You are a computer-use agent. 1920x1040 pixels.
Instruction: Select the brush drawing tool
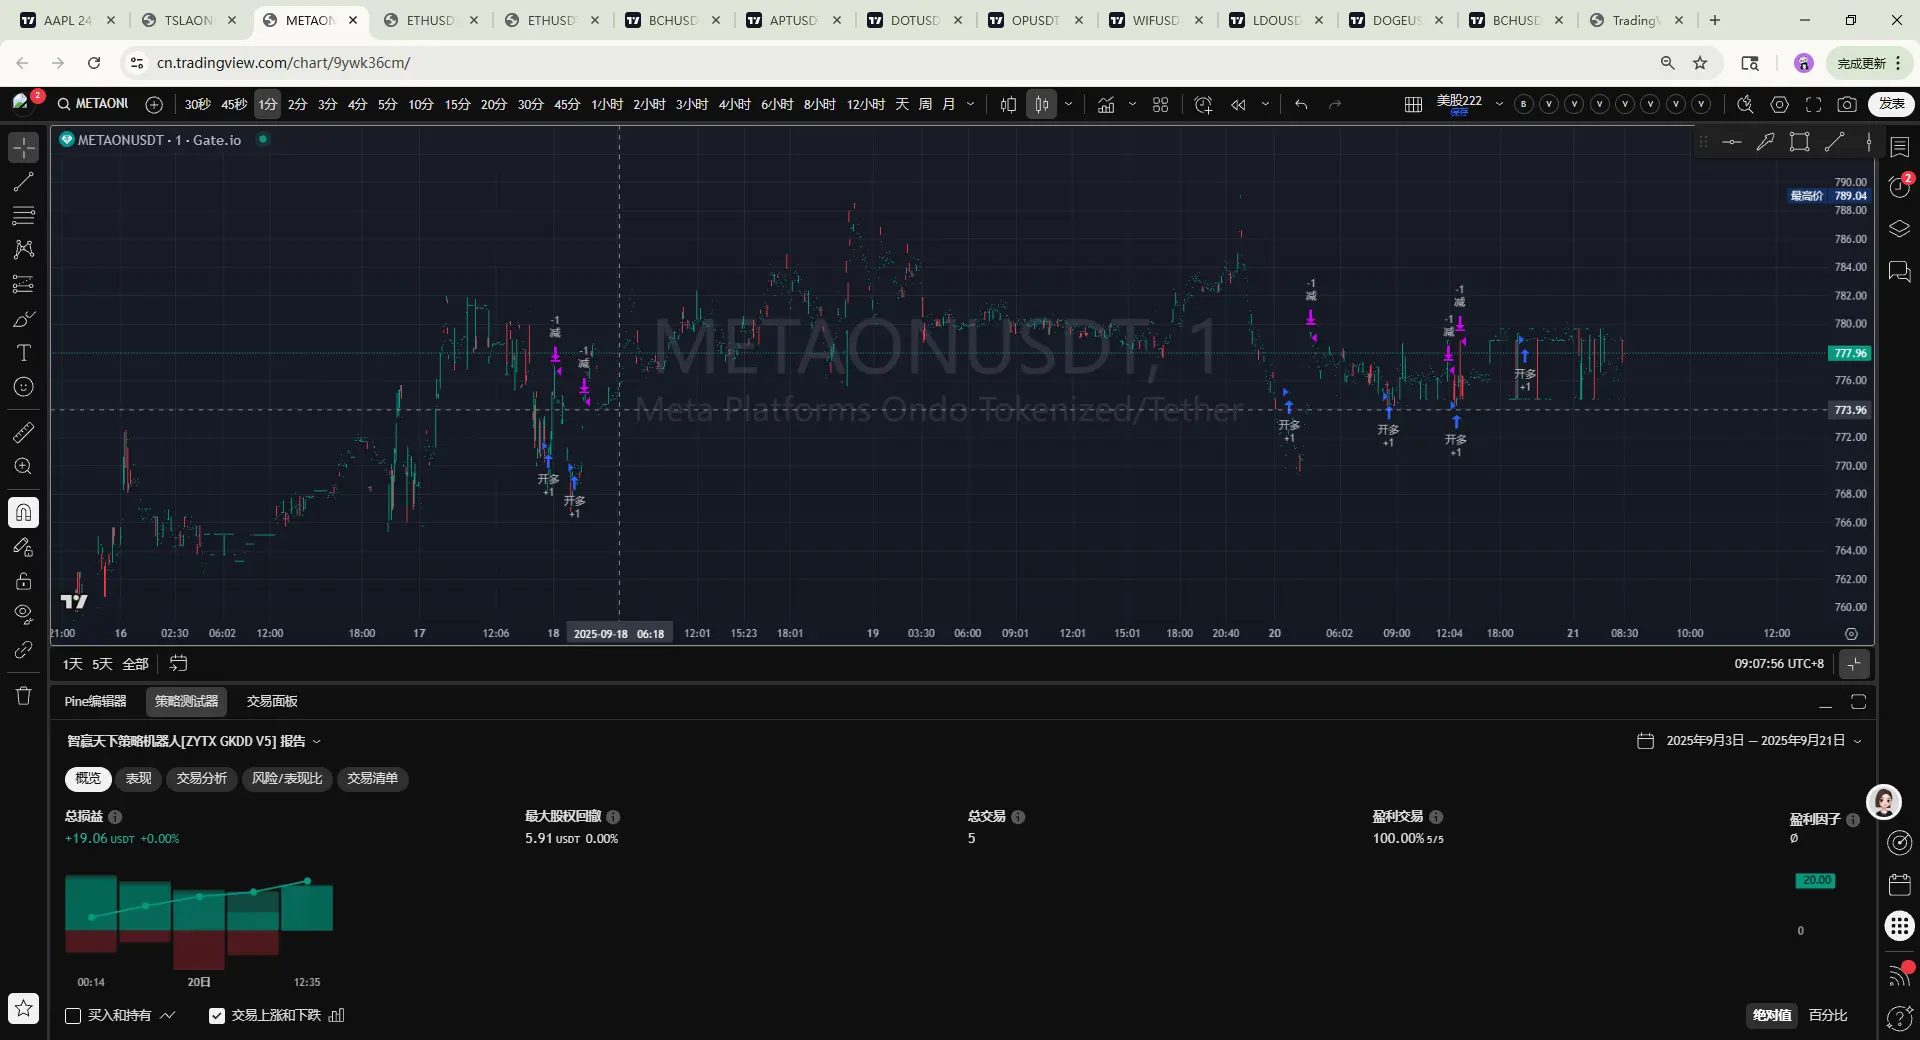[24, 319]
